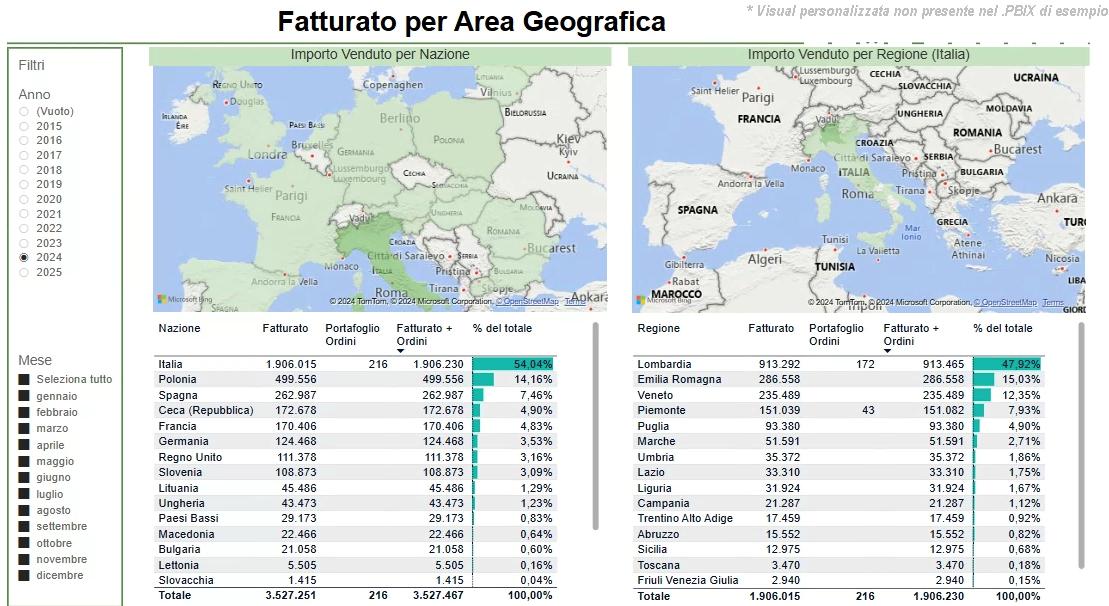
Task: Click sort arrow in Nazione table header
Action: click(x=401, y=351)
